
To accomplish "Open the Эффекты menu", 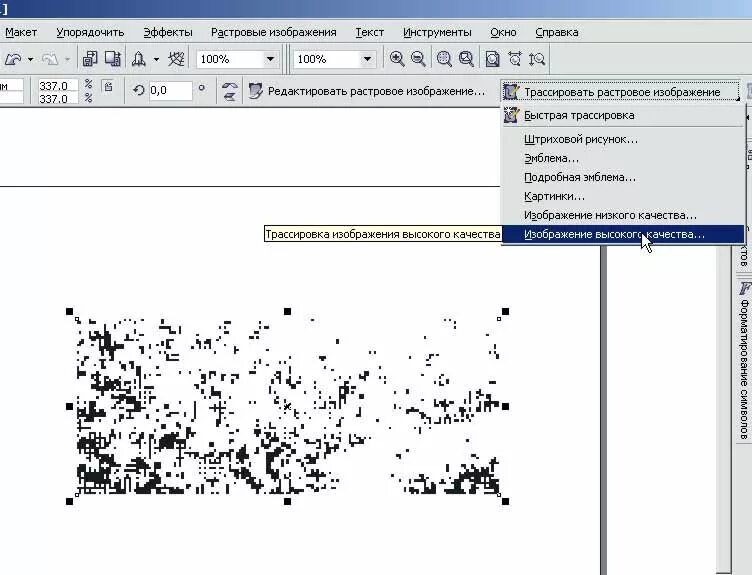I will tap(168, 32).
